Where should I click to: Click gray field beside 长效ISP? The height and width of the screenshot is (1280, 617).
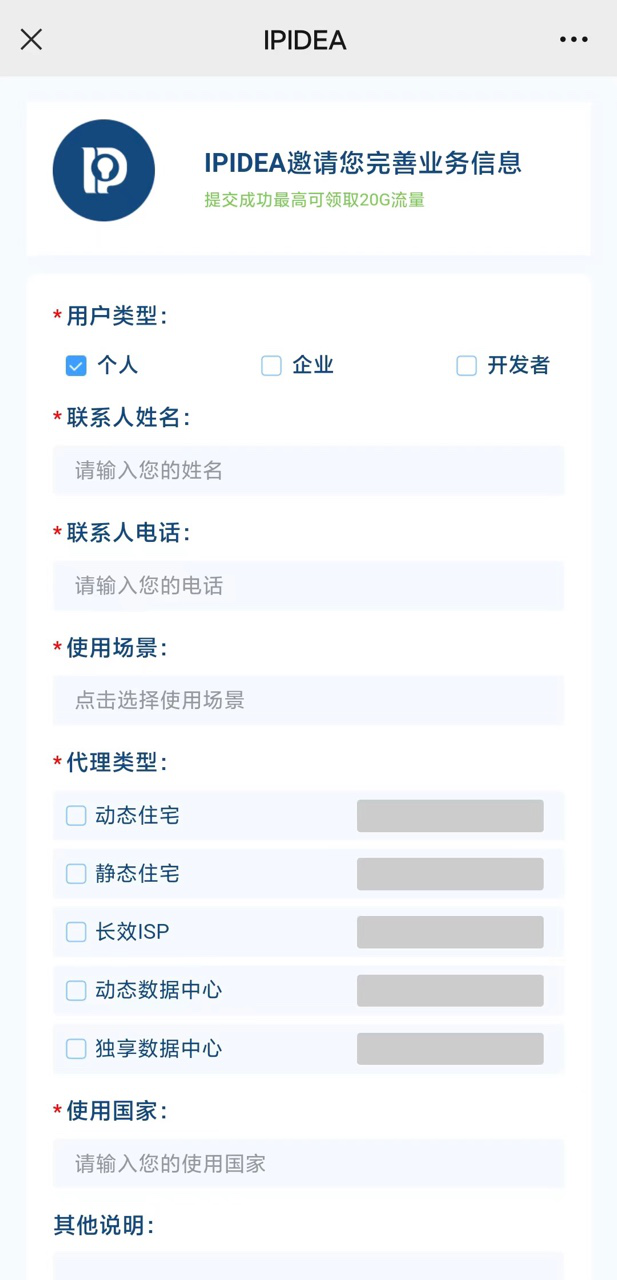pos(450,932)
